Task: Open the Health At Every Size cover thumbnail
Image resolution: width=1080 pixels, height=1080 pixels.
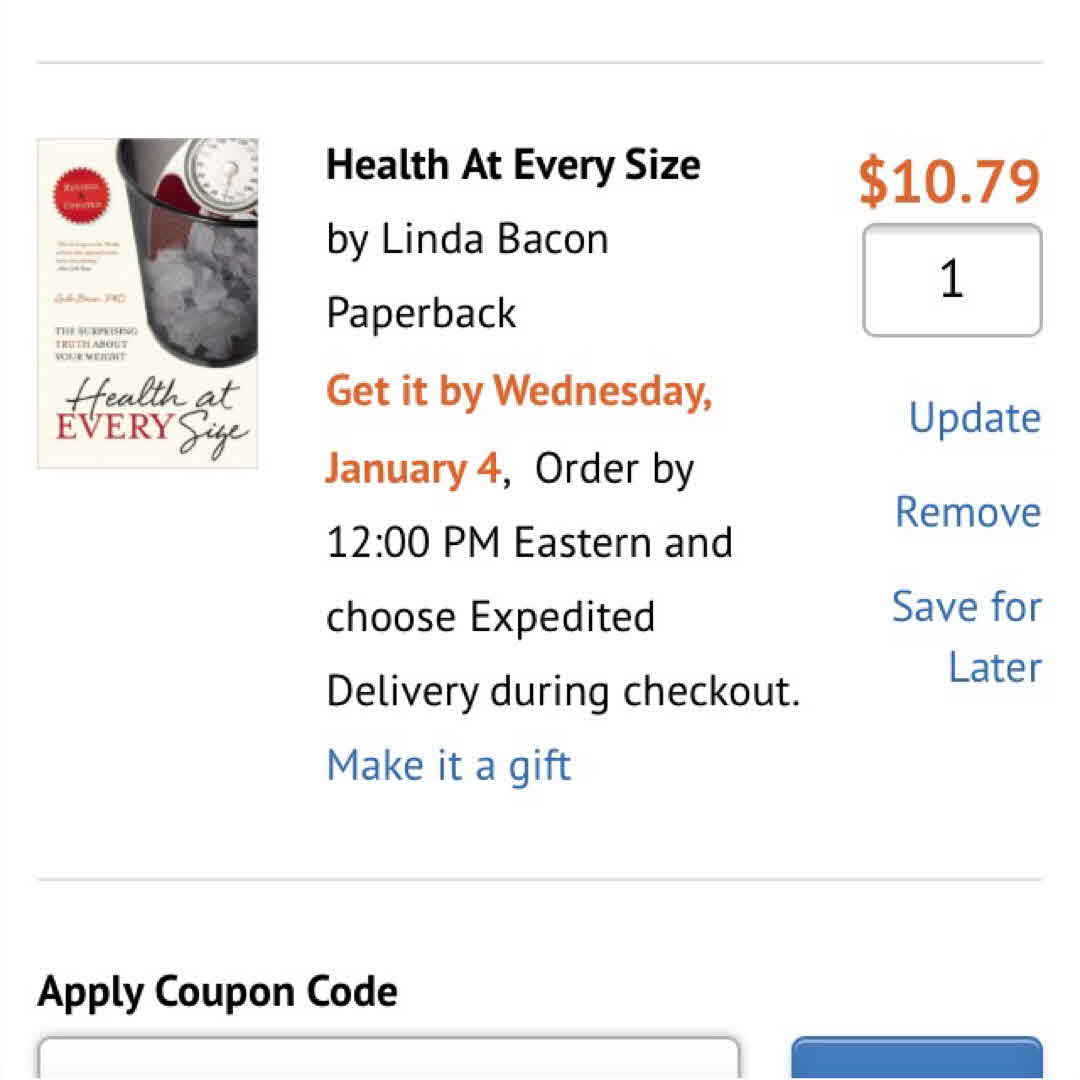Action: pos(148,303)
